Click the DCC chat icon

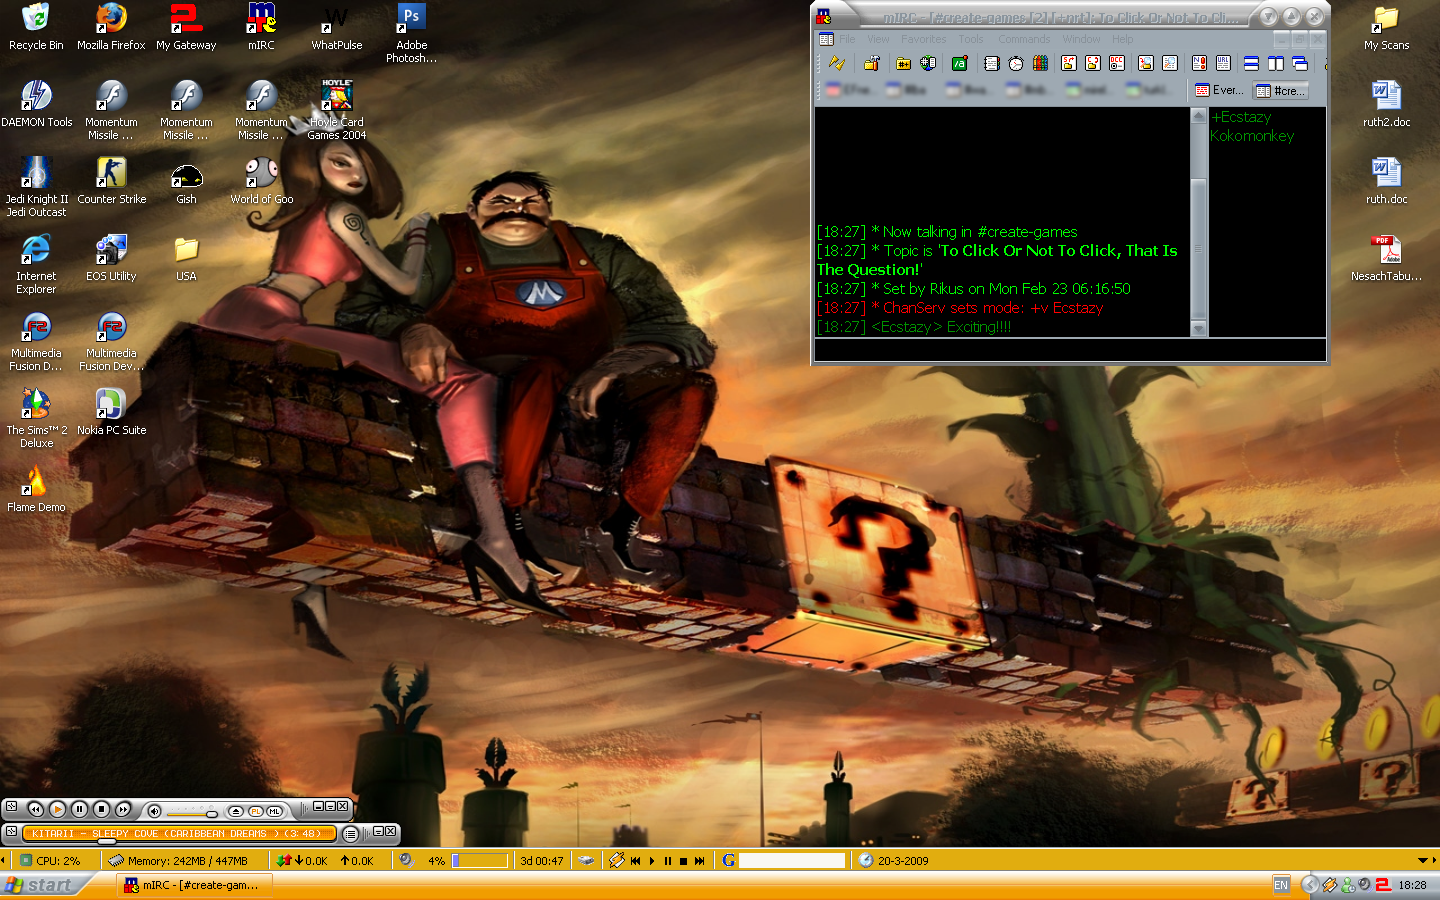(x=1093, y=63)
